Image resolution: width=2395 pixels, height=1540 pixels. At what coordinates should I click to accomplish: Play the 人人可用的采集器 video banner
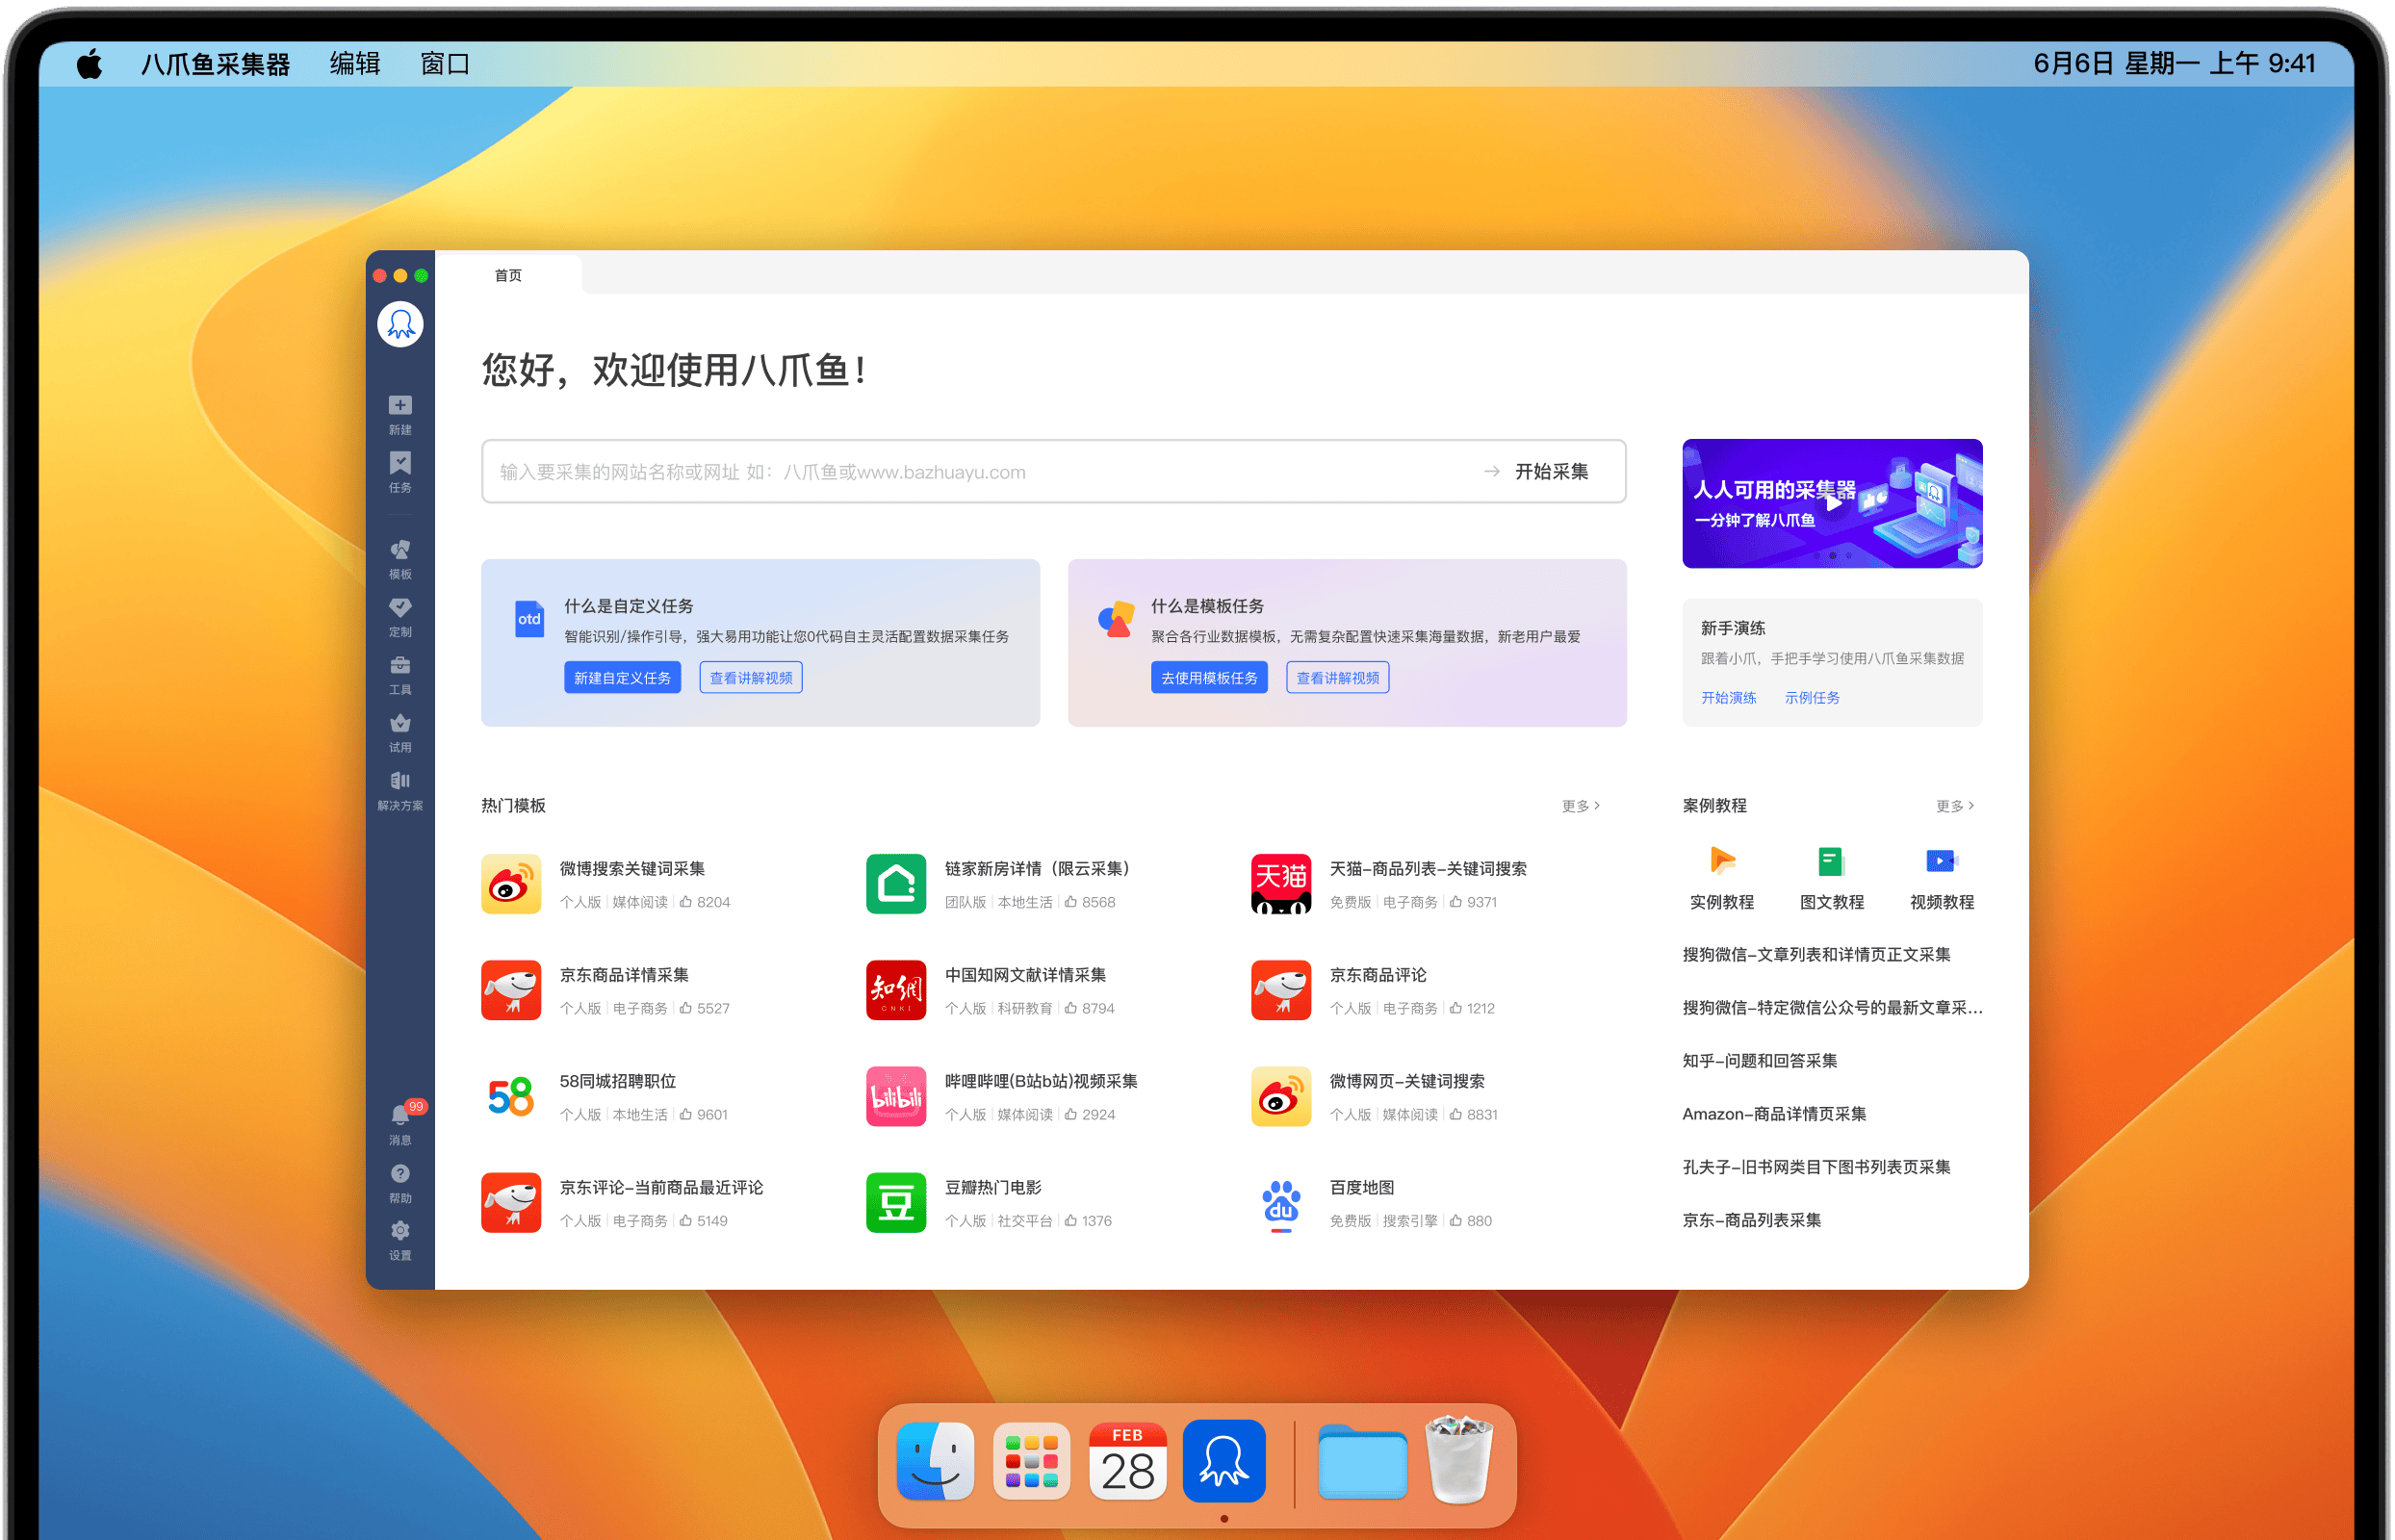1832,503
